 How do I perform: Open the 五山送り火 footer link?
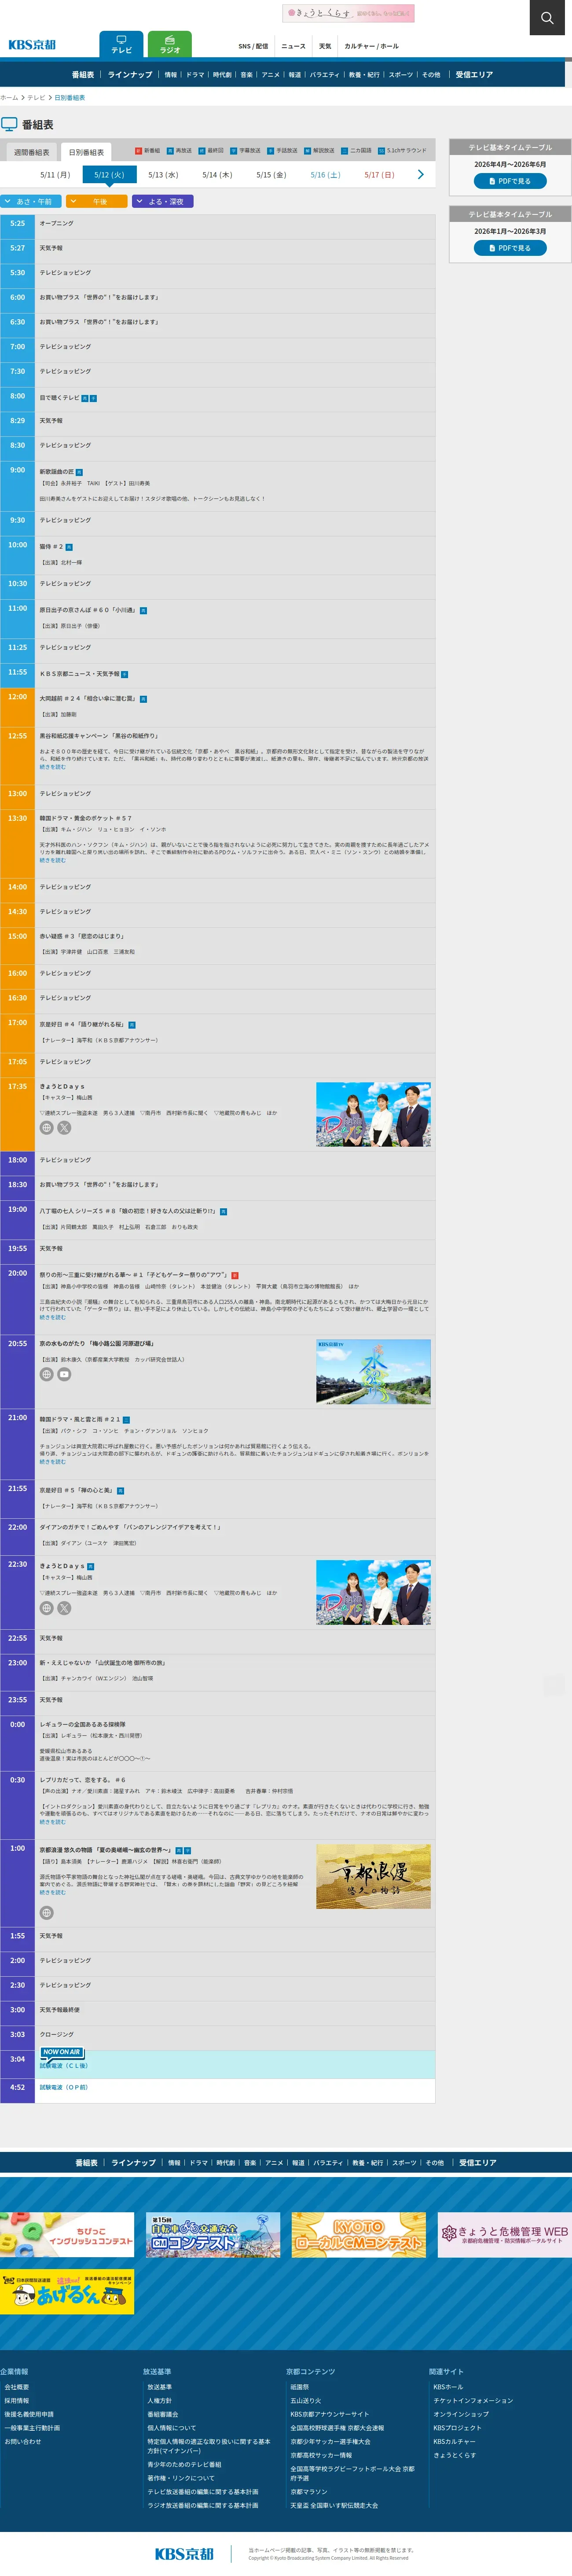305,2400
